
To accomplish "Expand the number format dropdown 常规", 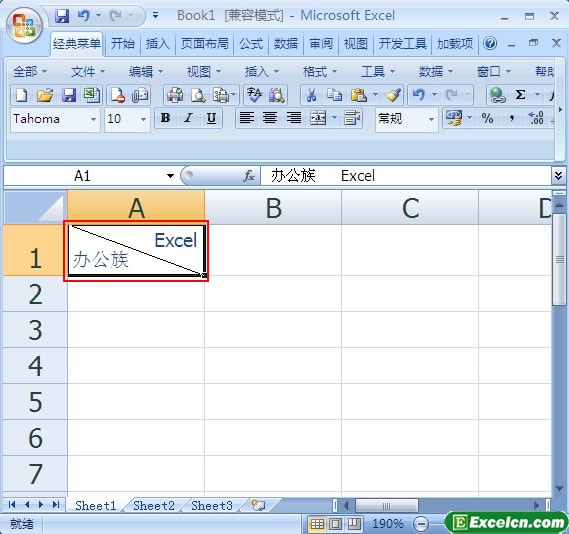I will click(431, 119).
